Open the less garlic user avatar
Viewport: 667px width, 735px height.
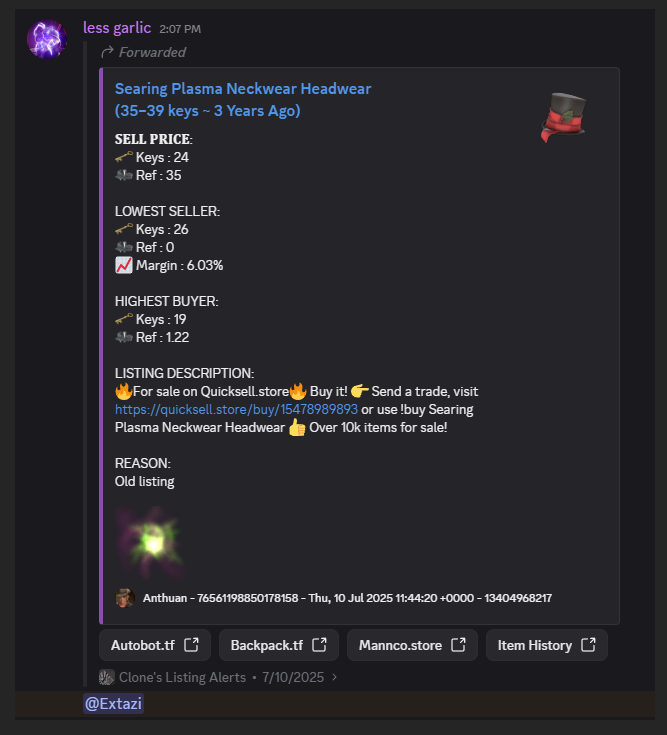click(x=47, y=39)
